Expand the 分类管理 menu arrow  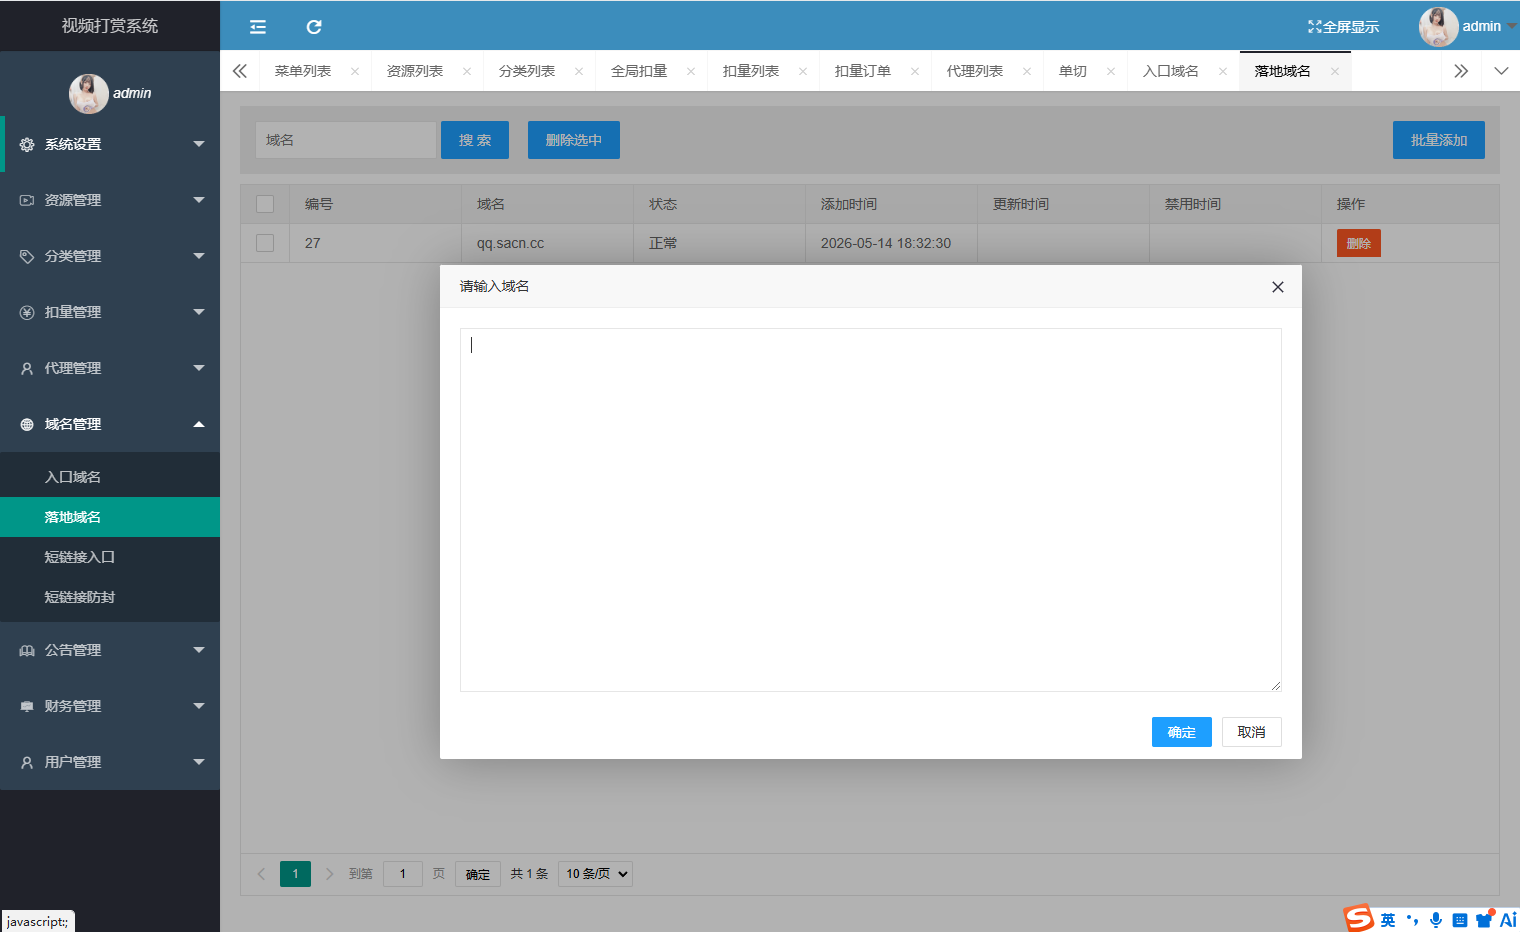[x=199, y=257]
